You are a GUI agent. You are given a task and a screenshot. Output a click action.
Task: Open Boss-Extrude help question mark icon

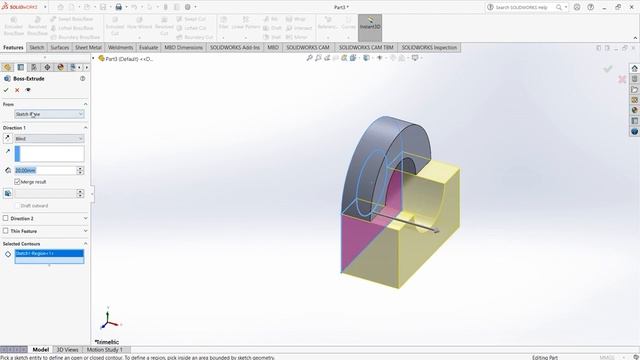[x=82, y=78]
